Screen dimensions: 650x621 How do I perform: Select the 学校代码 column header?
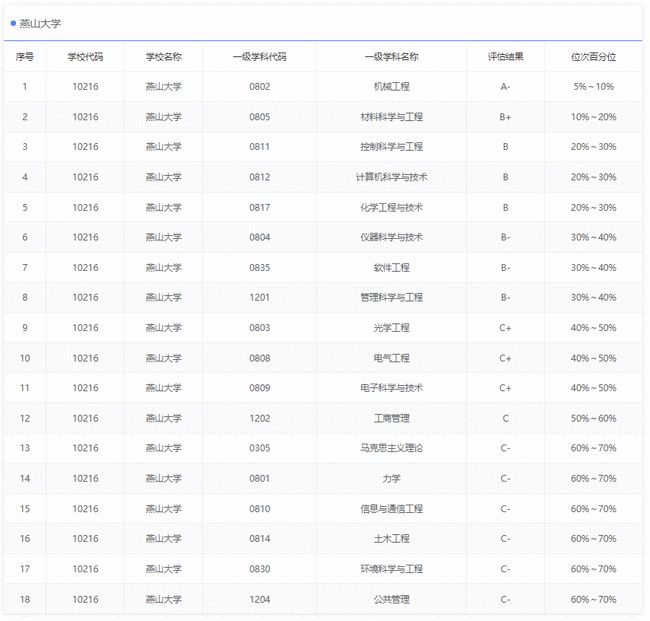pyautogui.click(x=85, y=56)
